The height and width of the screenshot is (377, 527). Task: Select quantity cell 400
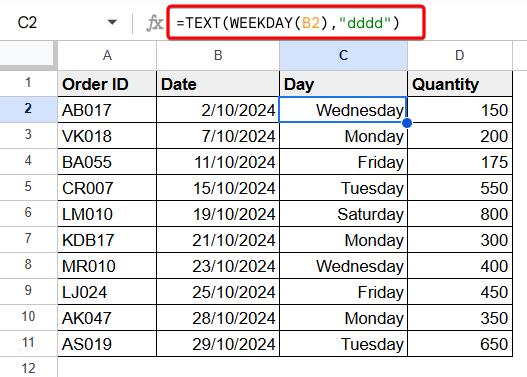(x=460, y=266)
